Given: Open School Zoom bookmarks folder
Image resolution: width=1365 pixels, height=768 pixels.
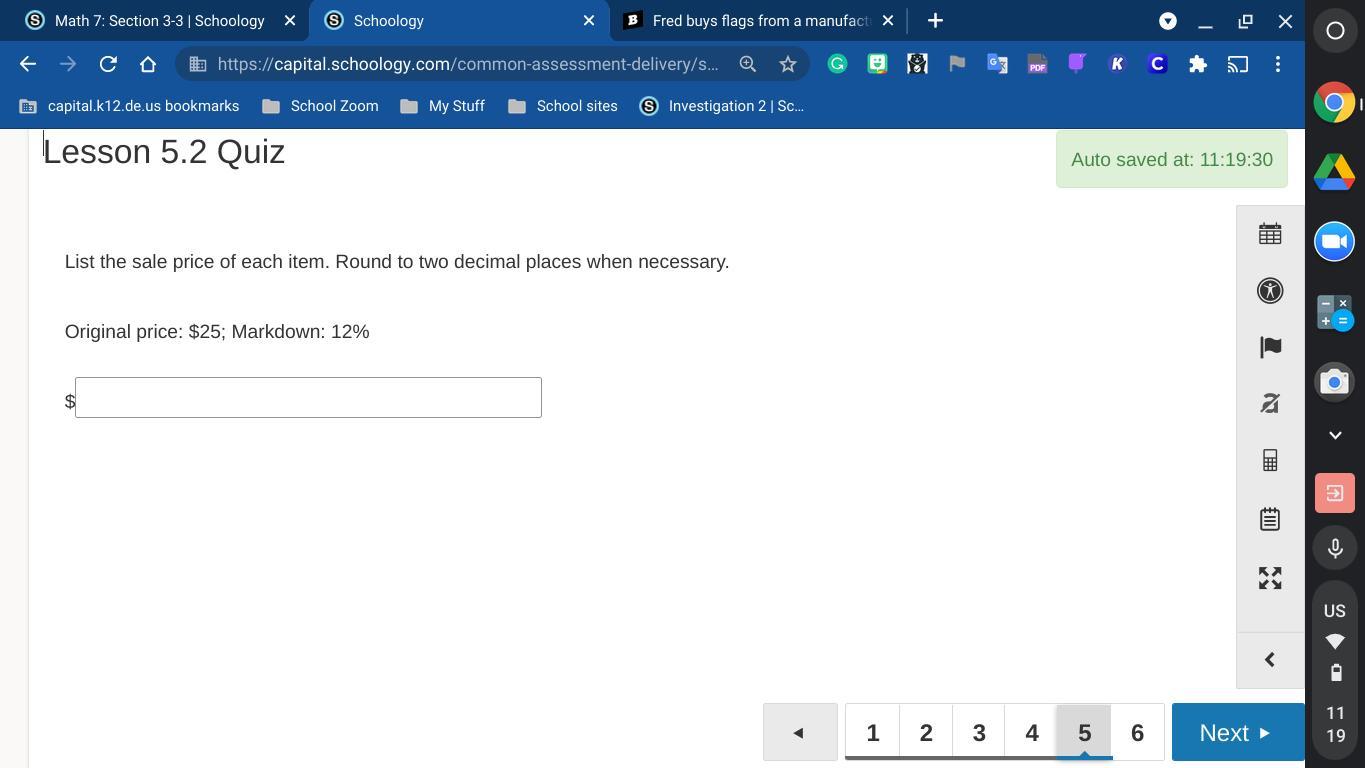Looking at the screenshot, I should tap(320, 106).
